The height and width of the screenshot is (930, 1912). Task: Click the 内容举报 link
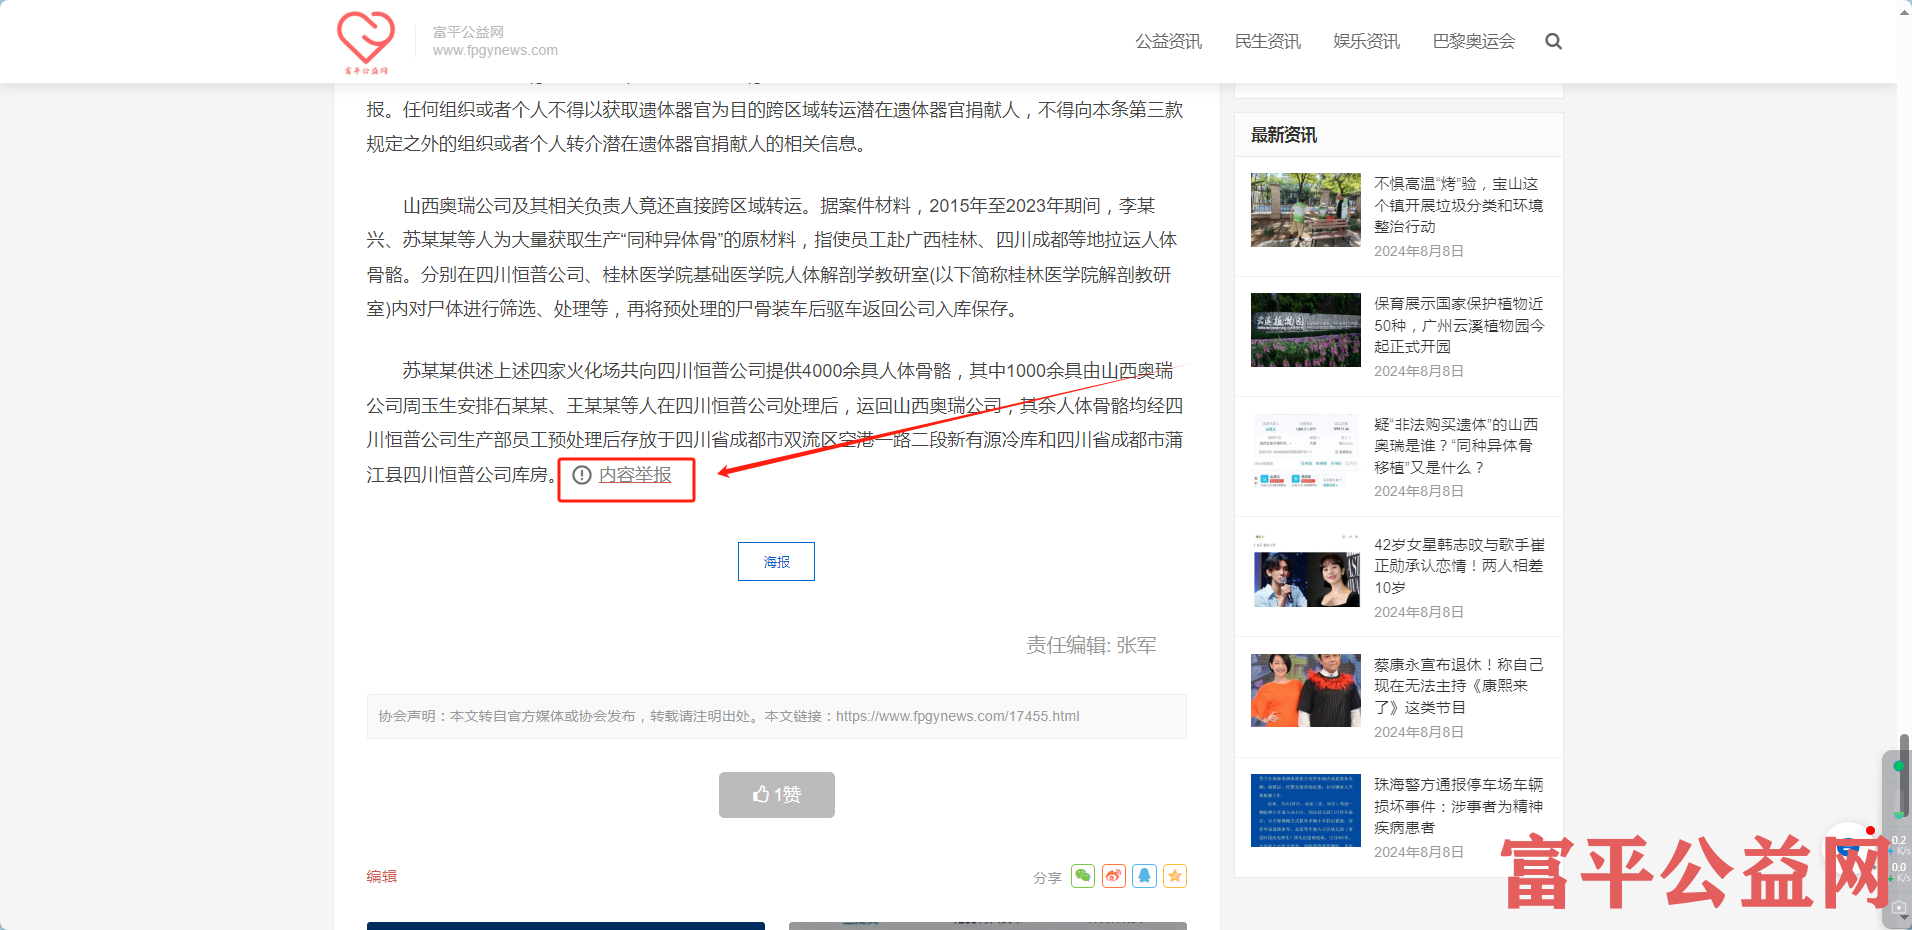(x=635, y=475)
